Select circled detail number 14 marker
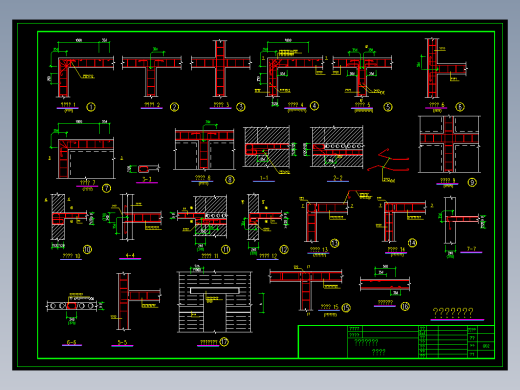 pyautogui.click(x=412, y=243)
